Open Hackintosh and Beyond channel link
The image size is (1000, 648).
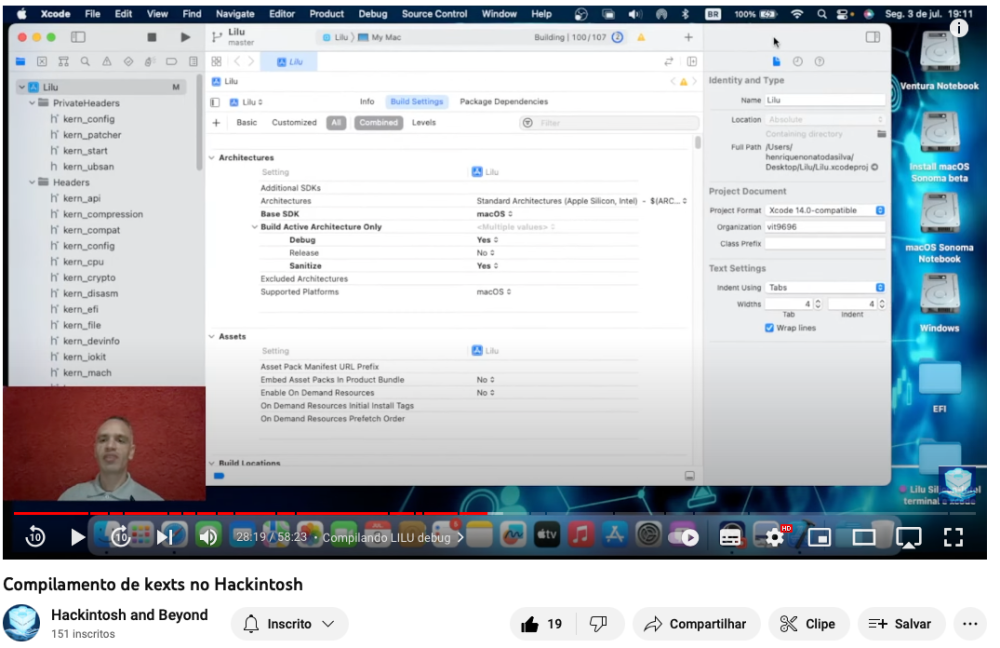coord(129,615)
